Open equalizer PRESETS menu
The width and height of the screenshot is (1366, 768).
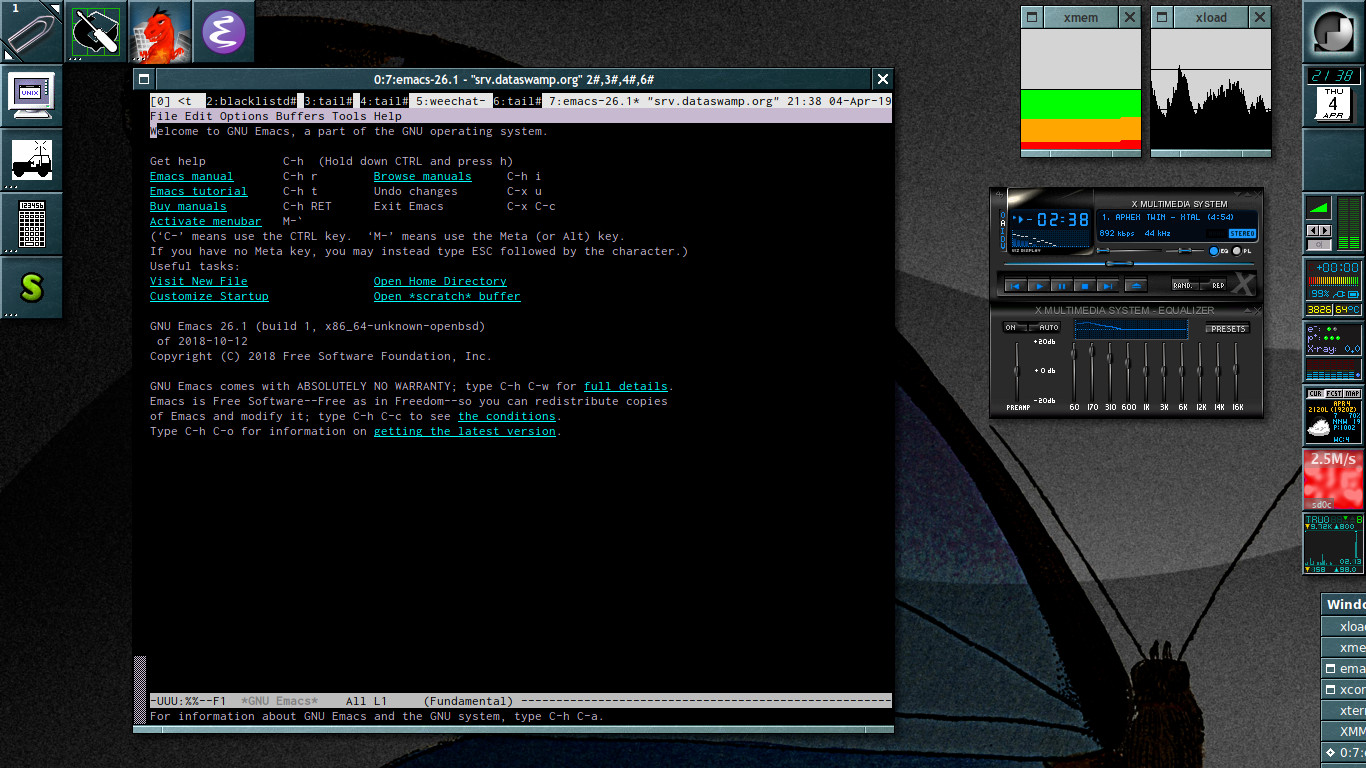click(x=1227, y=329)
